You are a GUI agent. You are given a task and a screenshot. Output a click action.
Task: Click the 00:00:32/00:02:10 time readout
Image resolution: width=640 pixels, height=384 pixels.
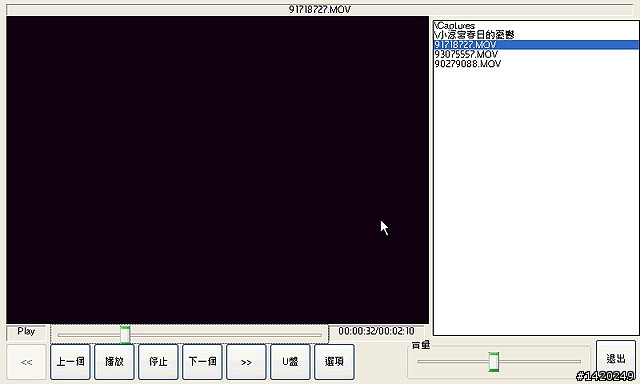(376, 331)
